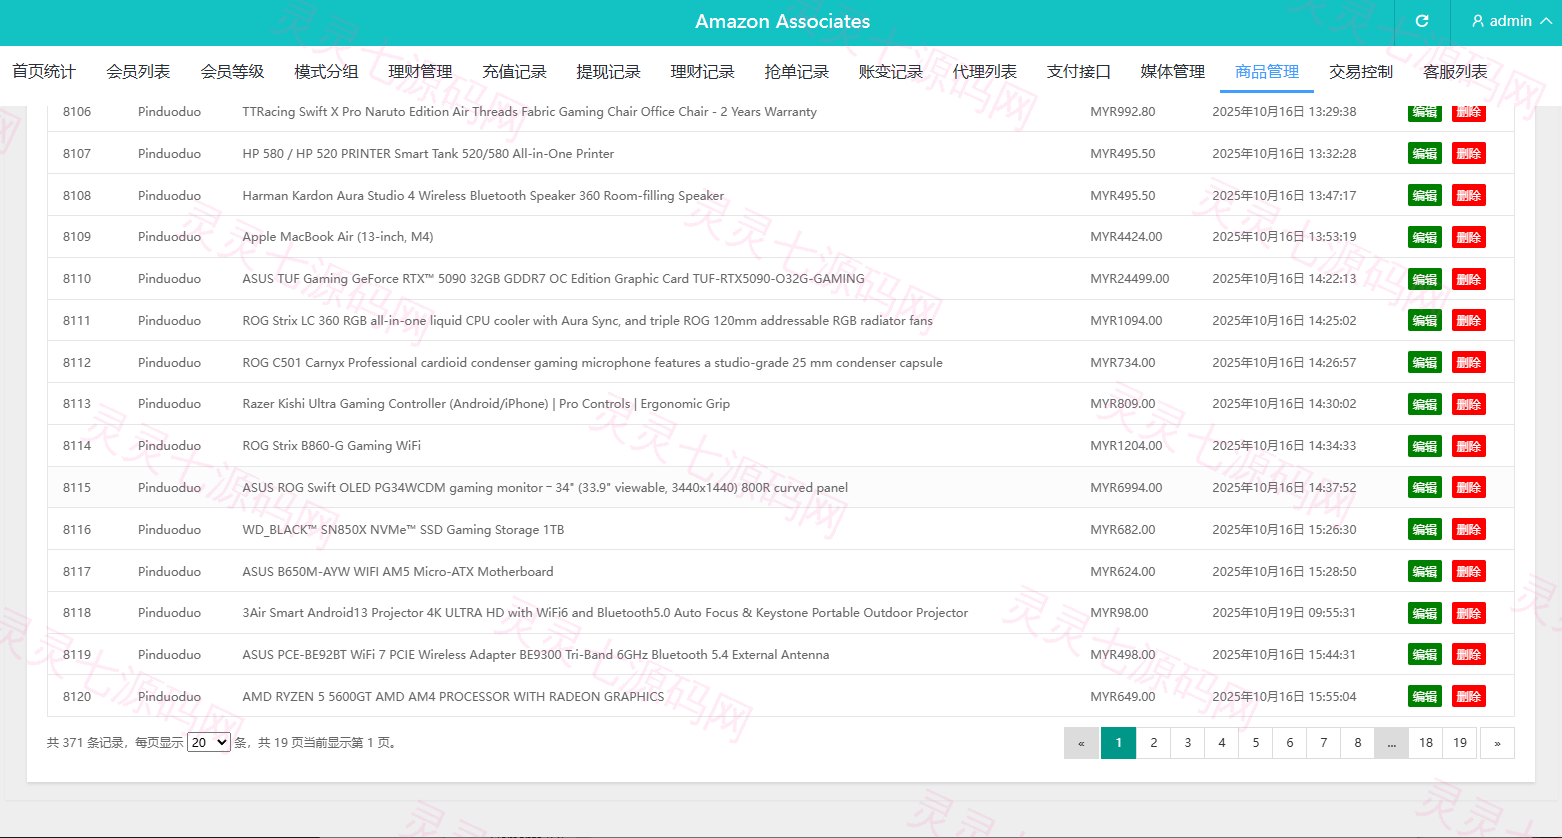Click previous page arrow «
Image resolution: width=1562 pixels, height=838 pixels.
(x=1081, y=743)
